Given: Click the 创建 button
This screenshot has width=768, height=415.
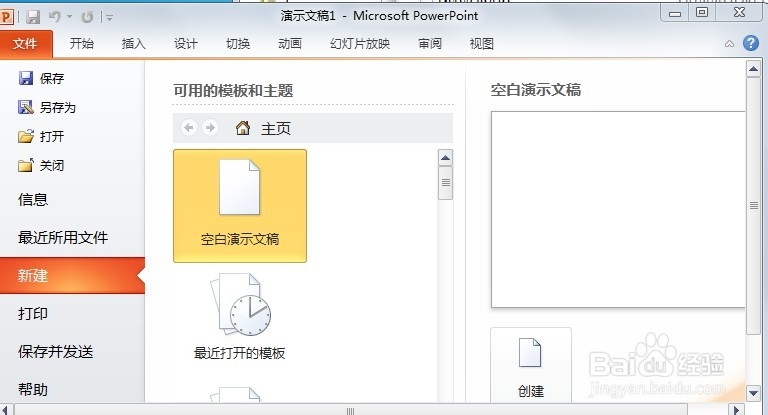Looking at the screenshot, I should 531,365.
